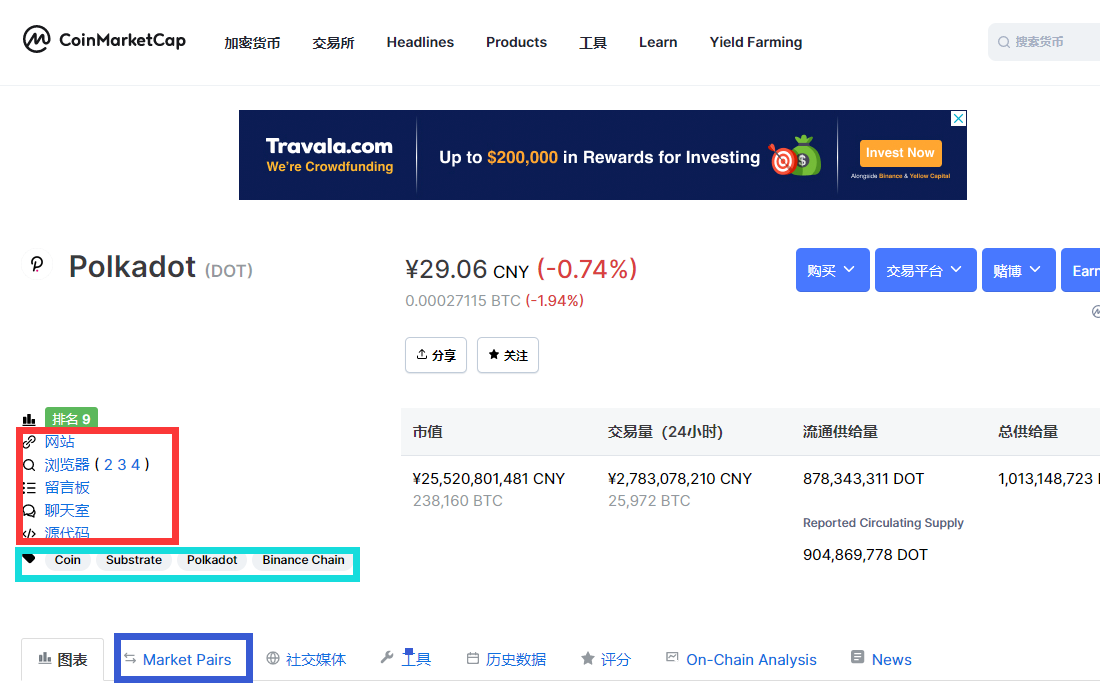Image resolution: width=1100 pixels, height=698 pixels.
Task: Open the Yield Farming menu
Action: click(x=756, y=42)
